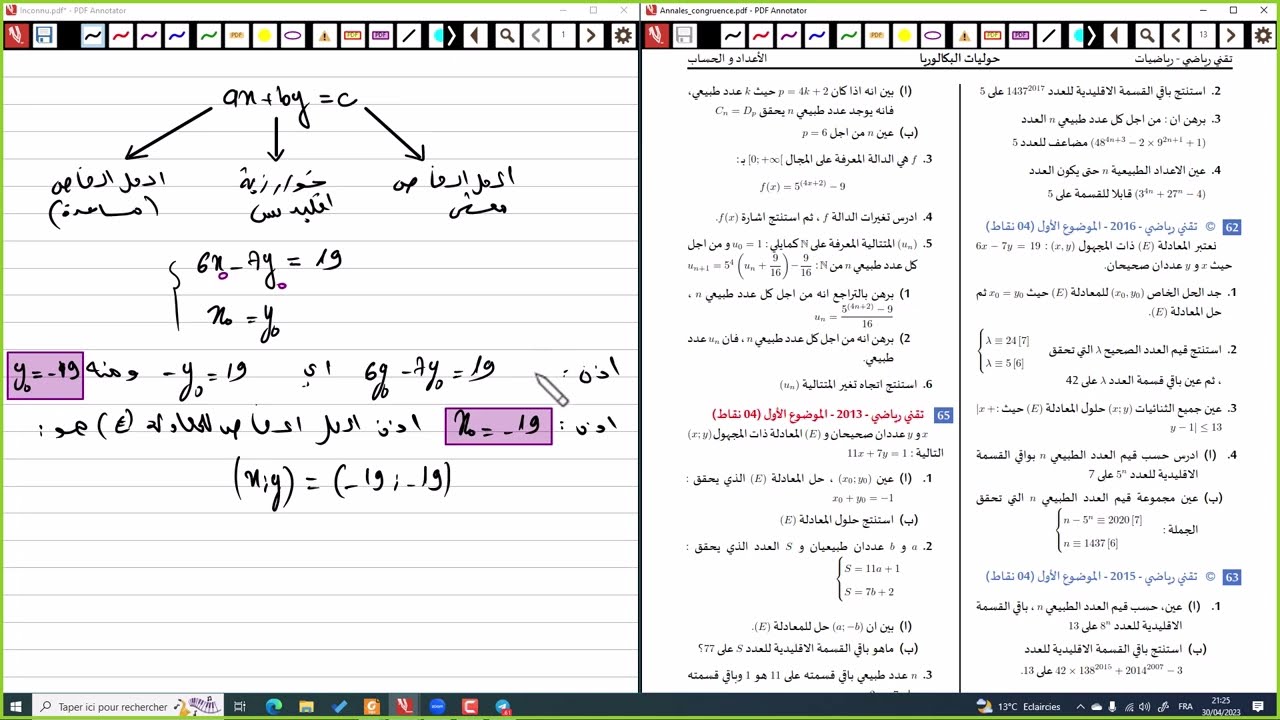1280x720 pixels.
Task: Select the line tool in Annales_congruence.pdf
Action: point(1048,36)
